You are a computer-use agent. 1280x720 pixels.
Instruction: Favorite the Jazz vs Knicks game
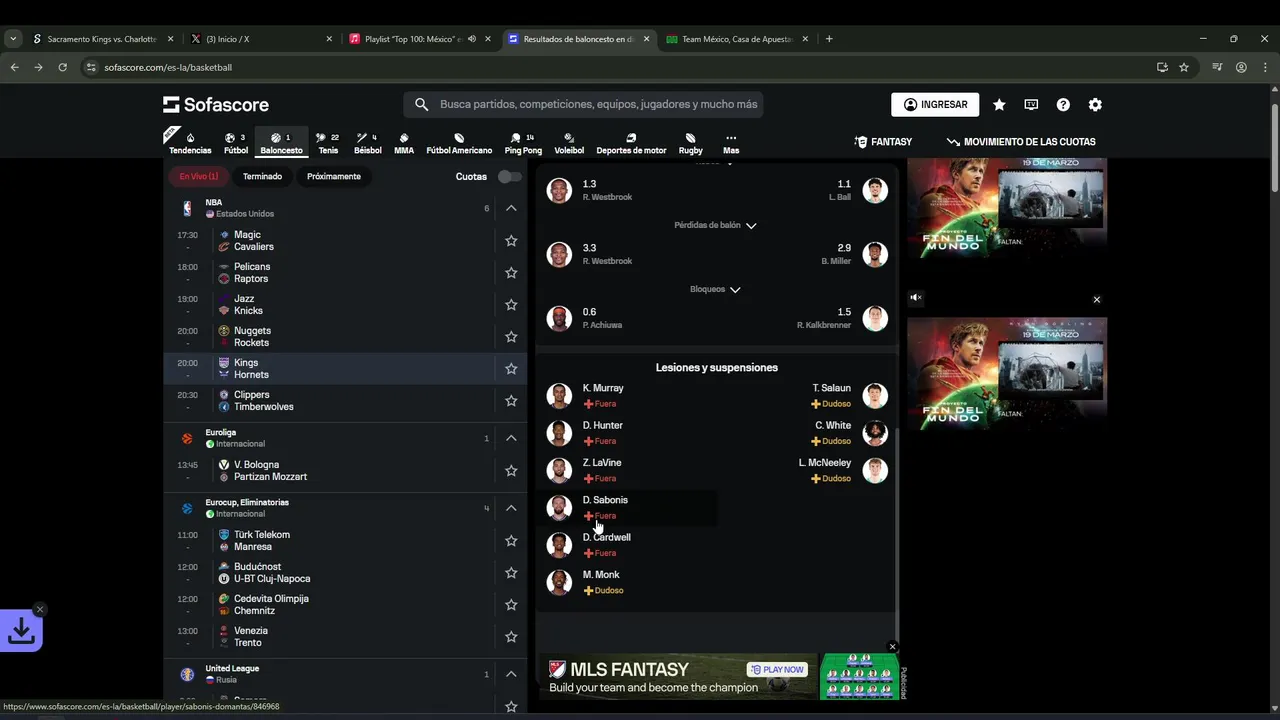tap(511, 305)
